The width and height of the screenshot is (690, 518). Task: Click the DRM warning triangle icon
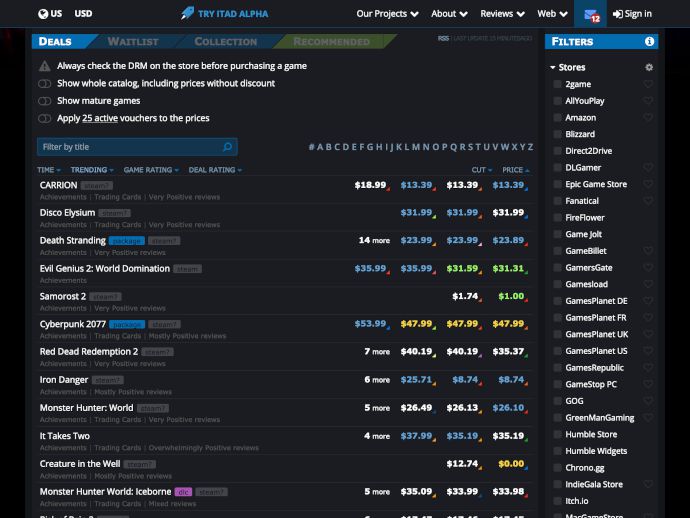44,66
